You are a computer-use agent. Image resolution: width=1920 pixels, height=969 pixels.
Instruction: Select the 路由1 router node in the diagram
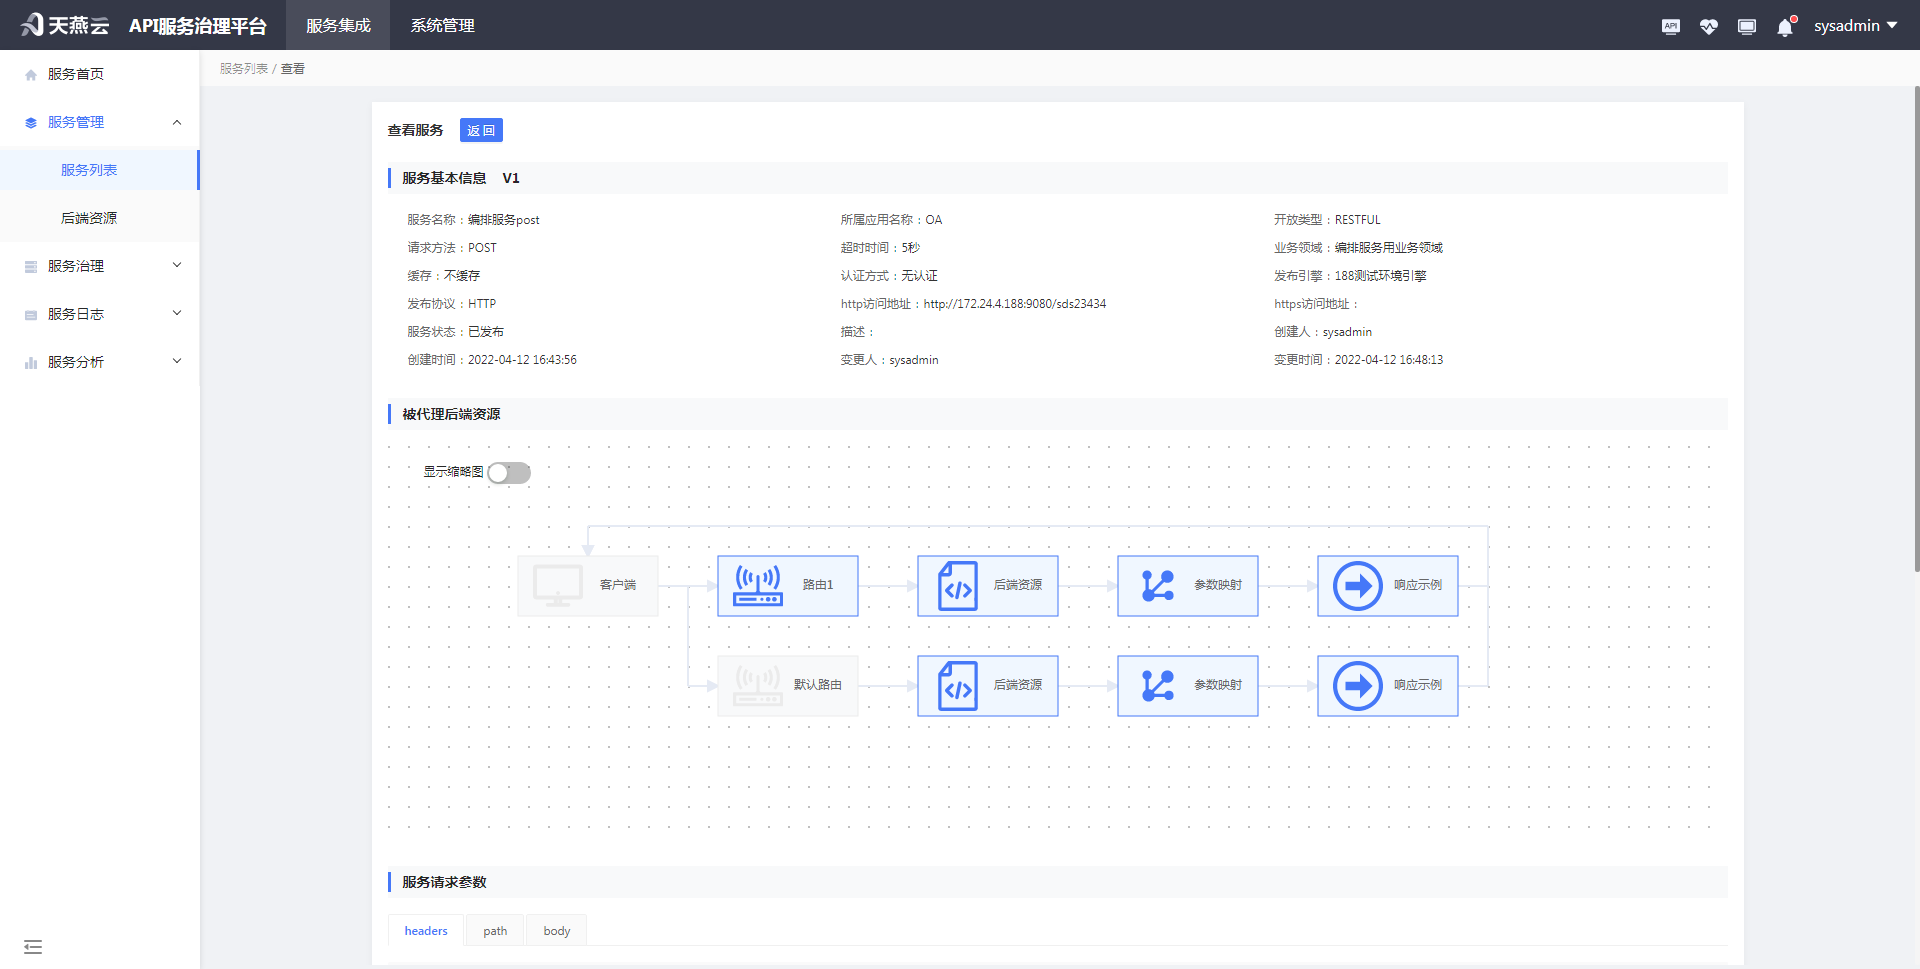[x=787, y=585]
